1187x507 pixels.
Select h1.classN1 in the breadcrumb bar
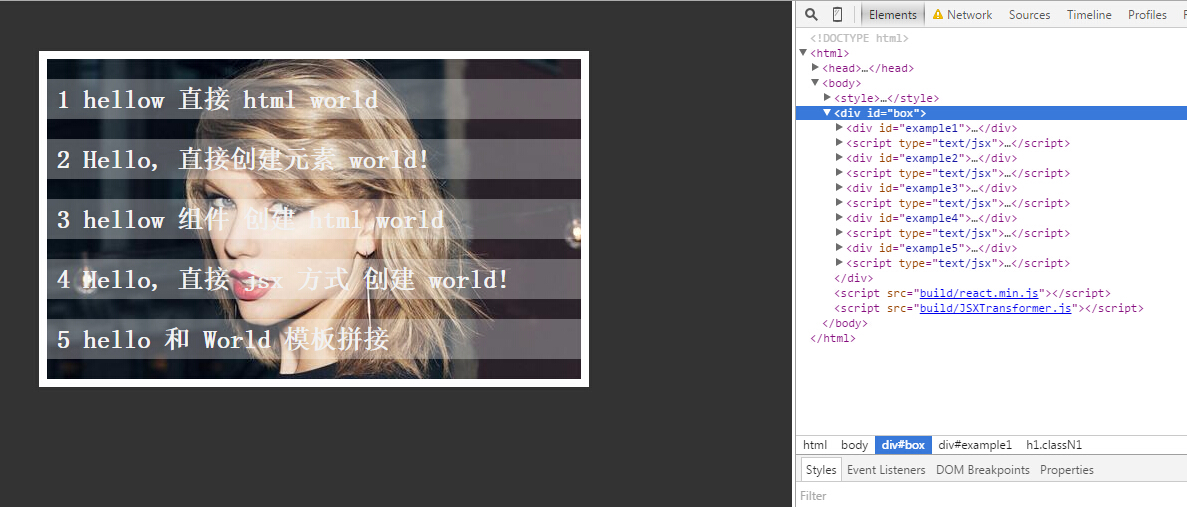point(1054,445)
